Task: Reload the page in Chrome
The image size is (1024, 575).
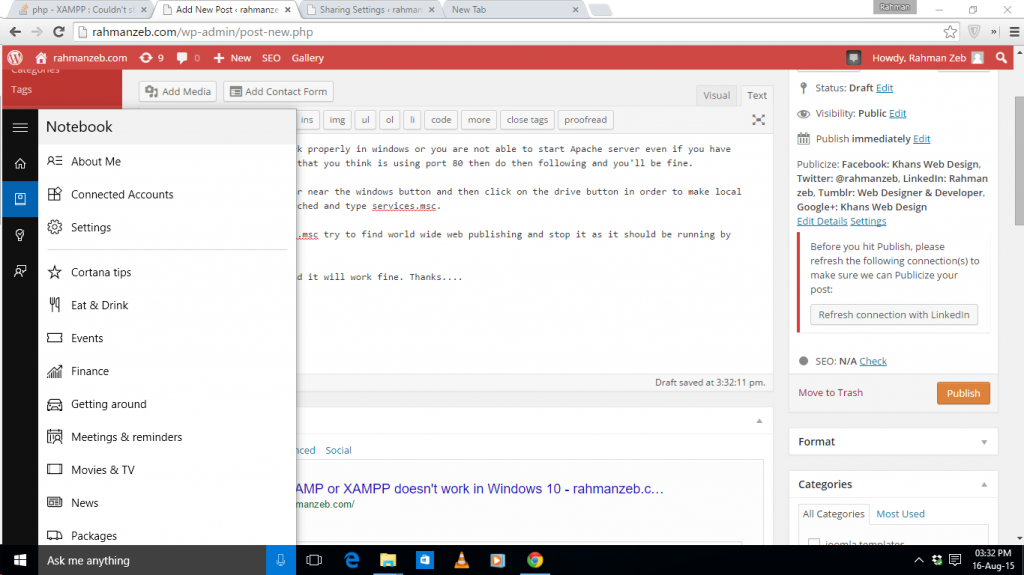Action: (59, 31)
